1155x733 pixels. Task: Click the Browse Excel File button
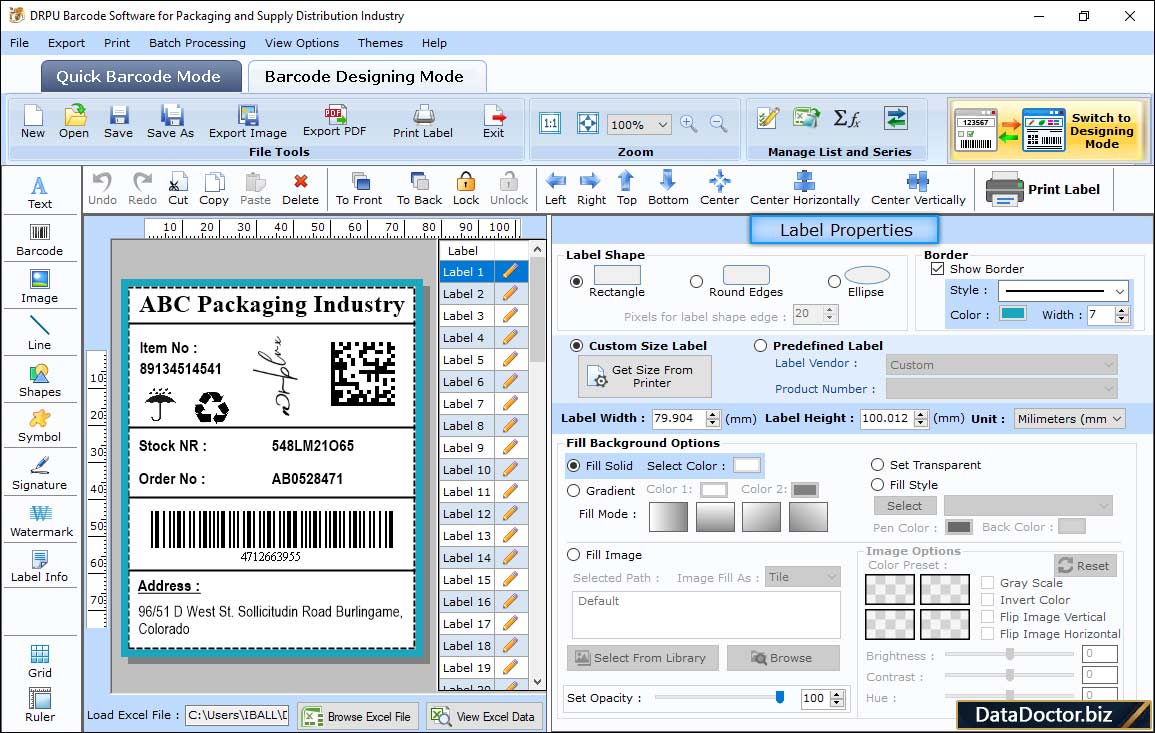pos(359,717)
